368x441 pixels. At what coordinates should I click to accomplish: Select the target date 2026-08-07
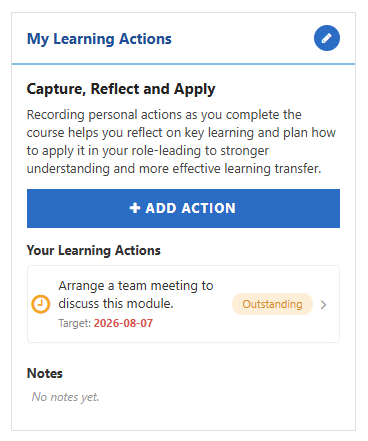click(x=123, y=323)
